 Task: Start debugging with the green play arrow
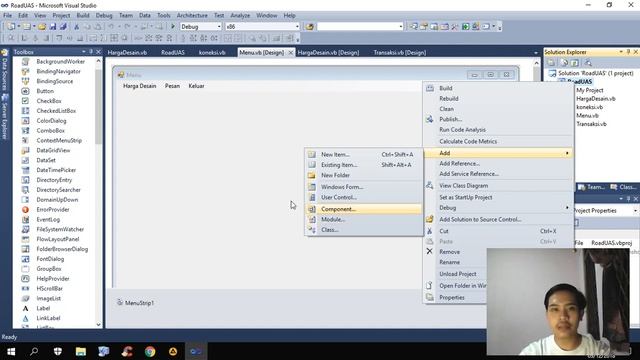tap(173, 27)
